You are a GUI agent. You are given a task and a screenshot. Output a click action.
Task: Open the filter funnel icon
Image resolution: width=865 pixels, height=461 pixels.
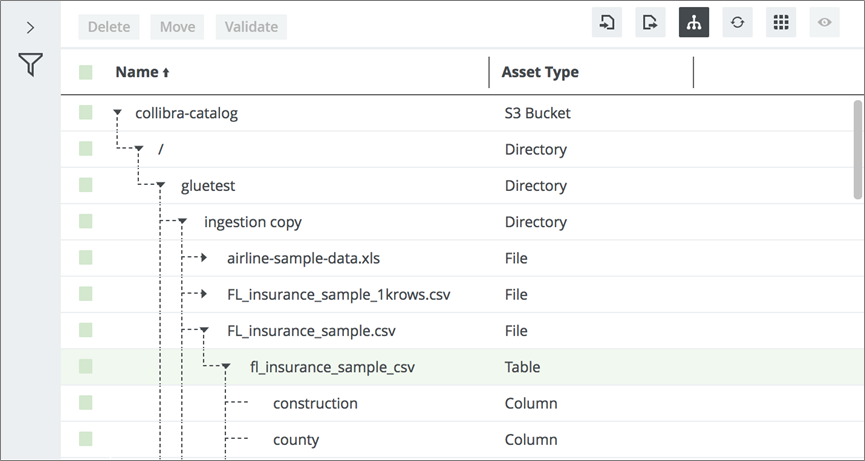tap(31, 66)
